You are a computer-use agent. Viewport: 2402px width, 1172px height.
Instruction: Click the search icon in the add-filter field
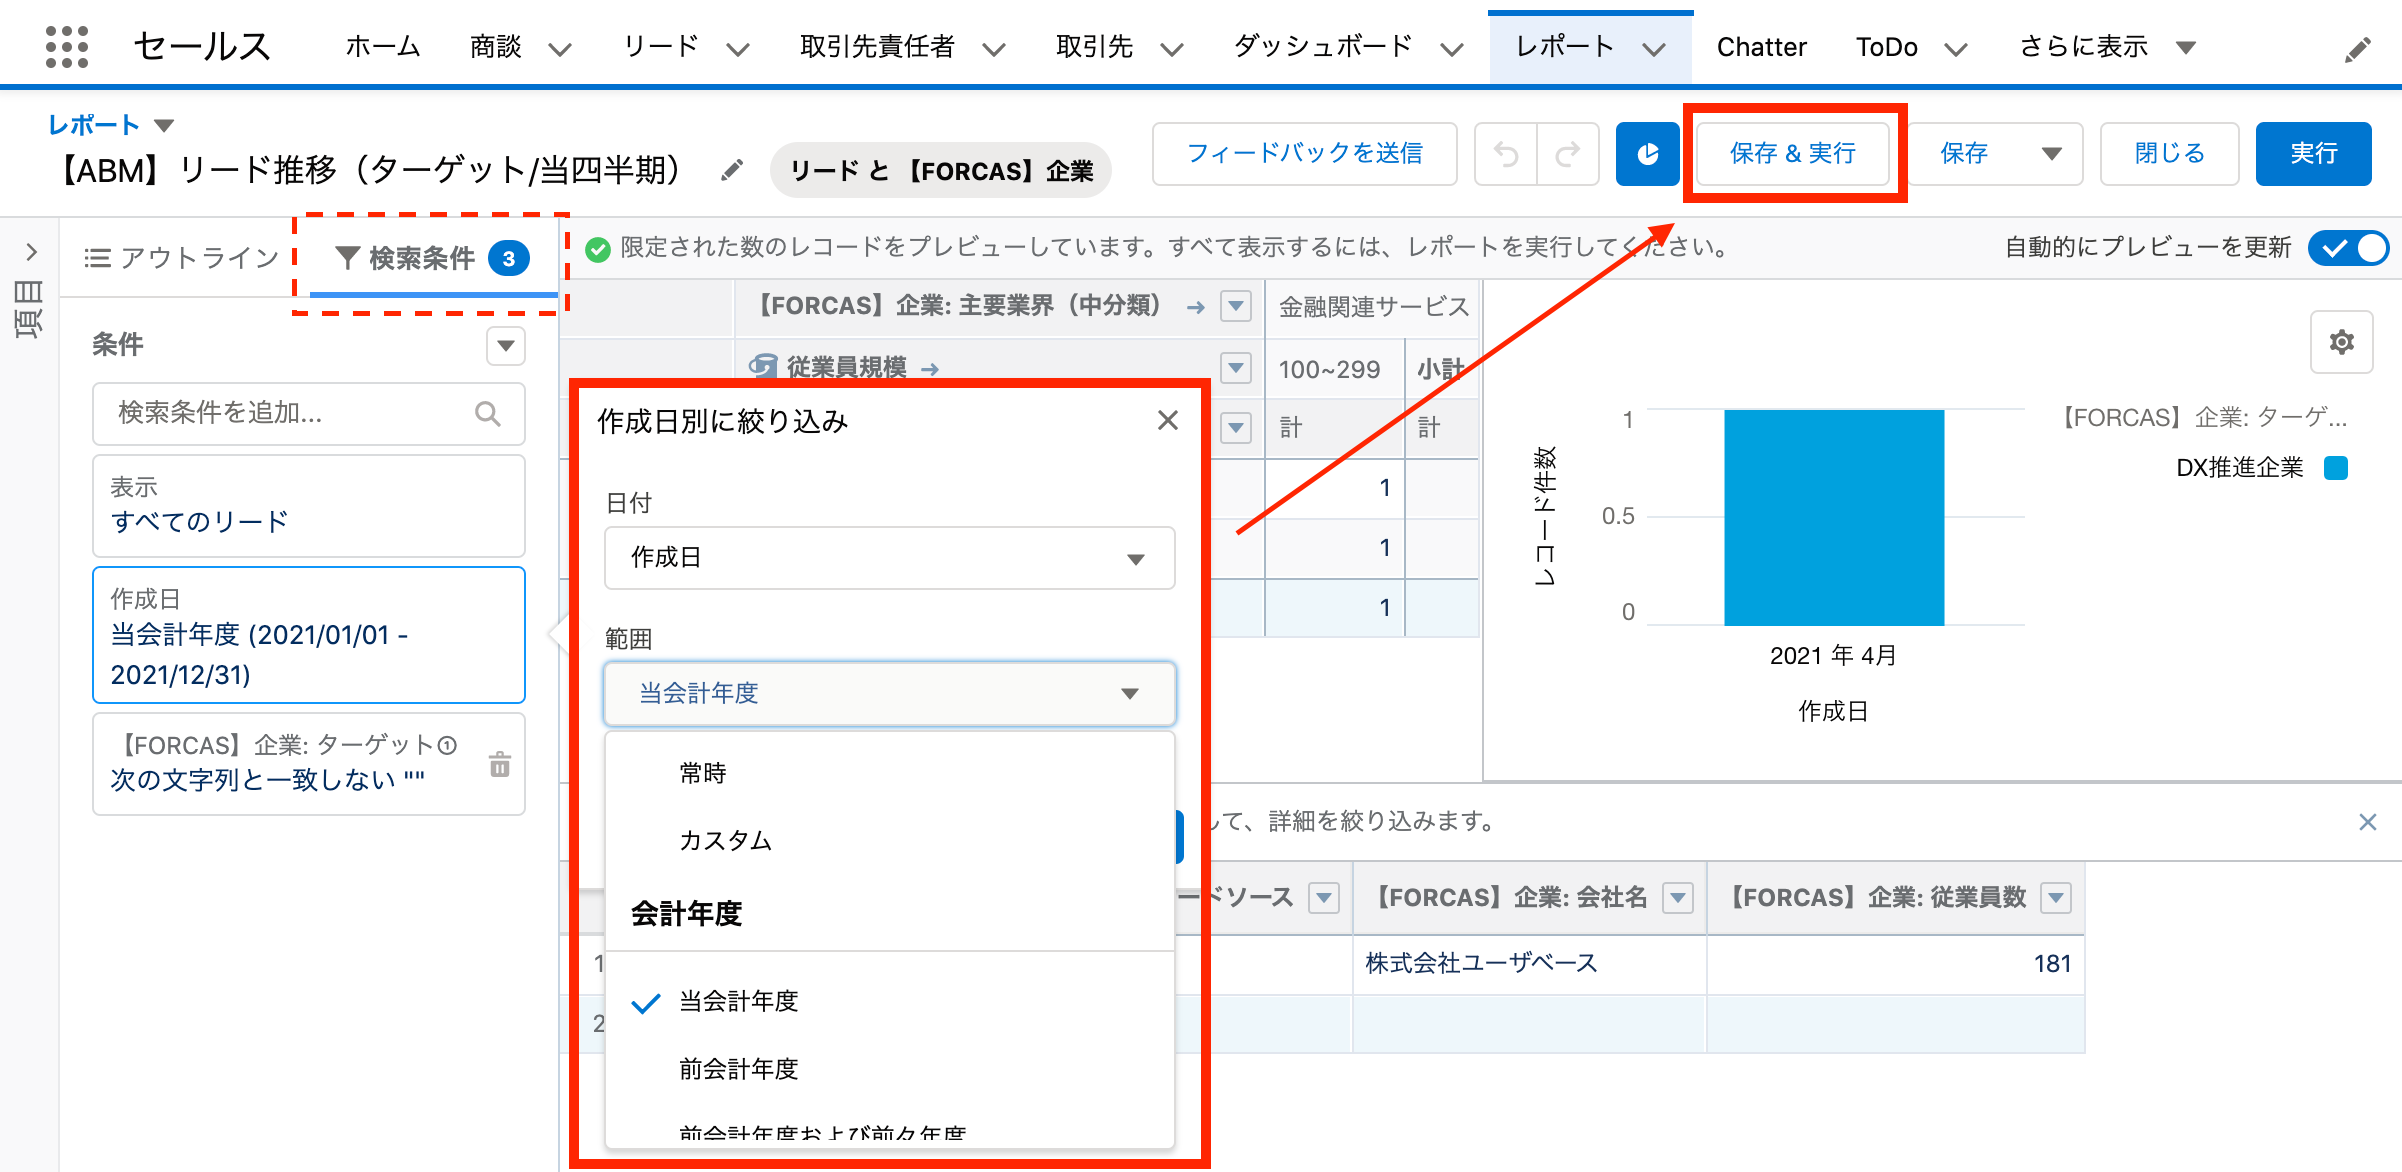(487, 413)
